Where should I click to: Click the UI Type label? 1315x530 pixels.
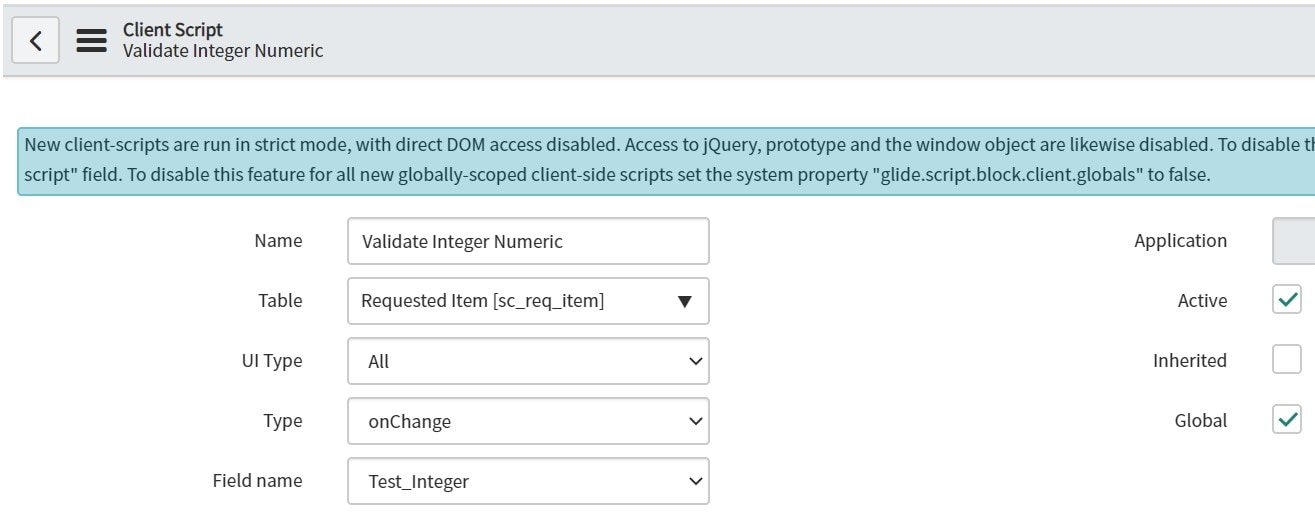[x=265, y=361]
